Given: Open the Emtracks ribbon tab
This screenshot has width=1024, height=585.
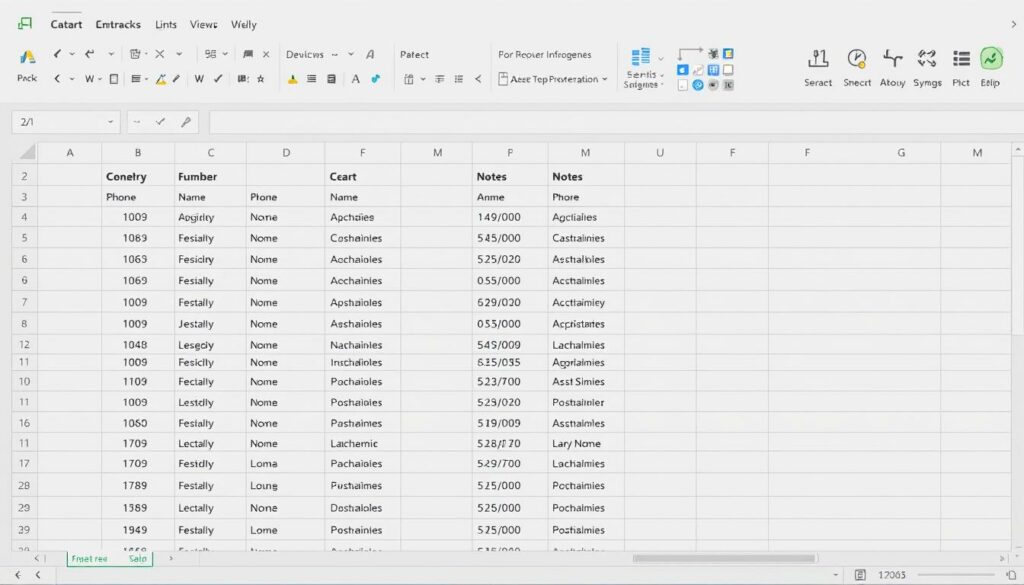Looking at the screenshot, I should pos(118,24).
